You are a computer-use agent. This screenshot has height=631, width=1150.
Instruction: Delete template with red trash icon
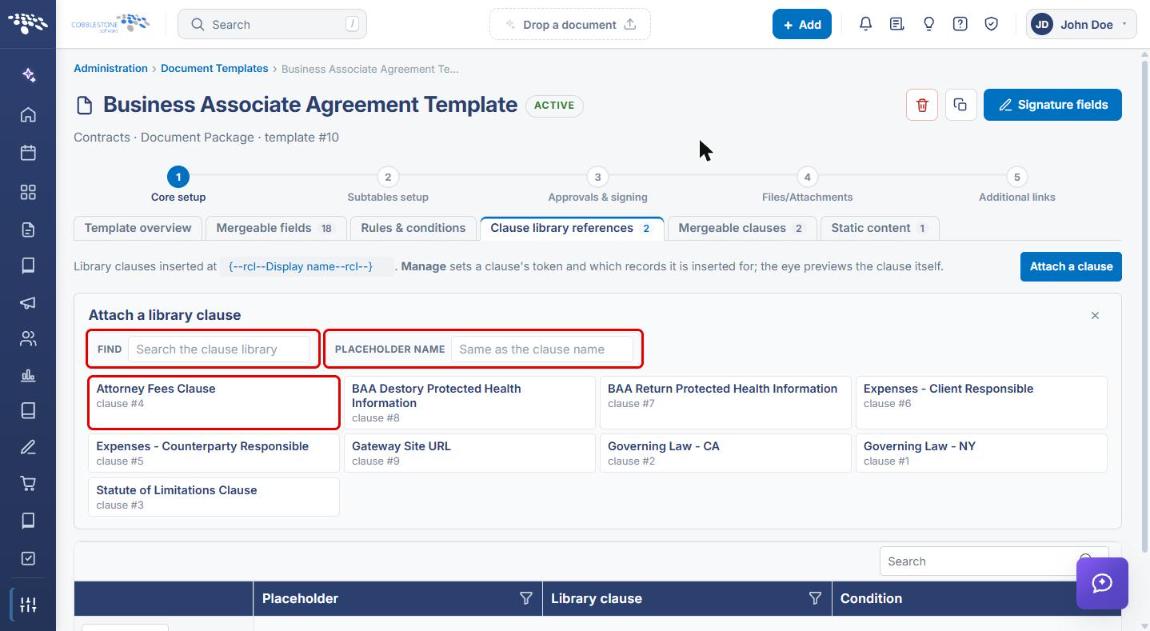922,105
